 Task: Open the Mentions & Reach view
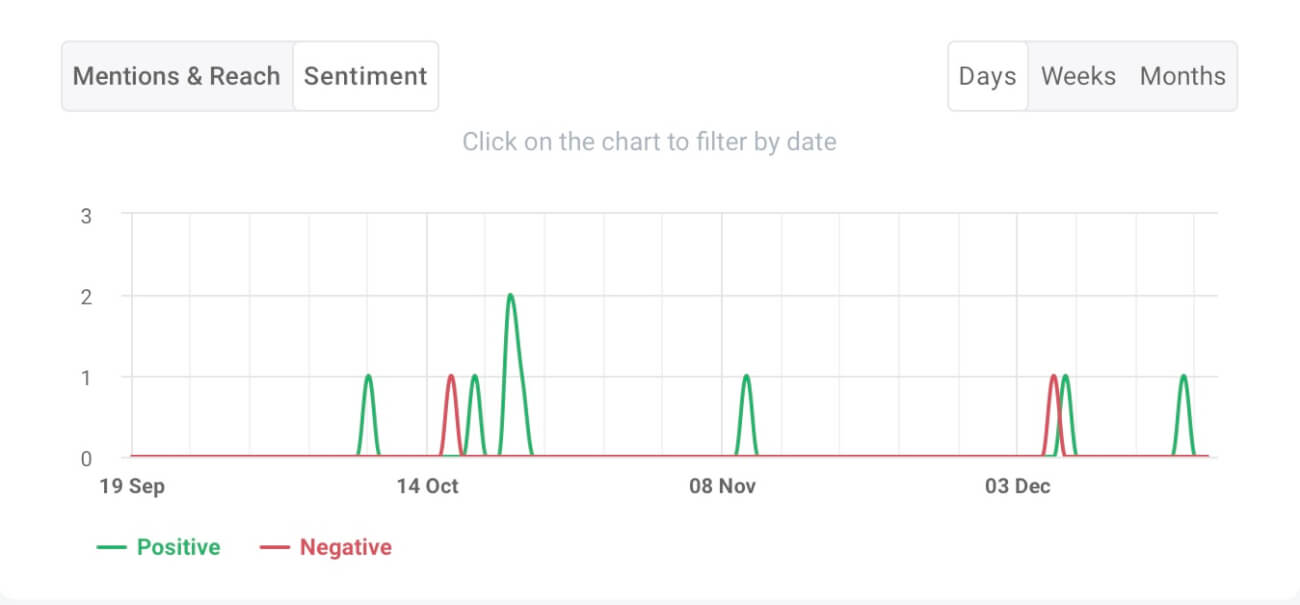click(176, 75)
